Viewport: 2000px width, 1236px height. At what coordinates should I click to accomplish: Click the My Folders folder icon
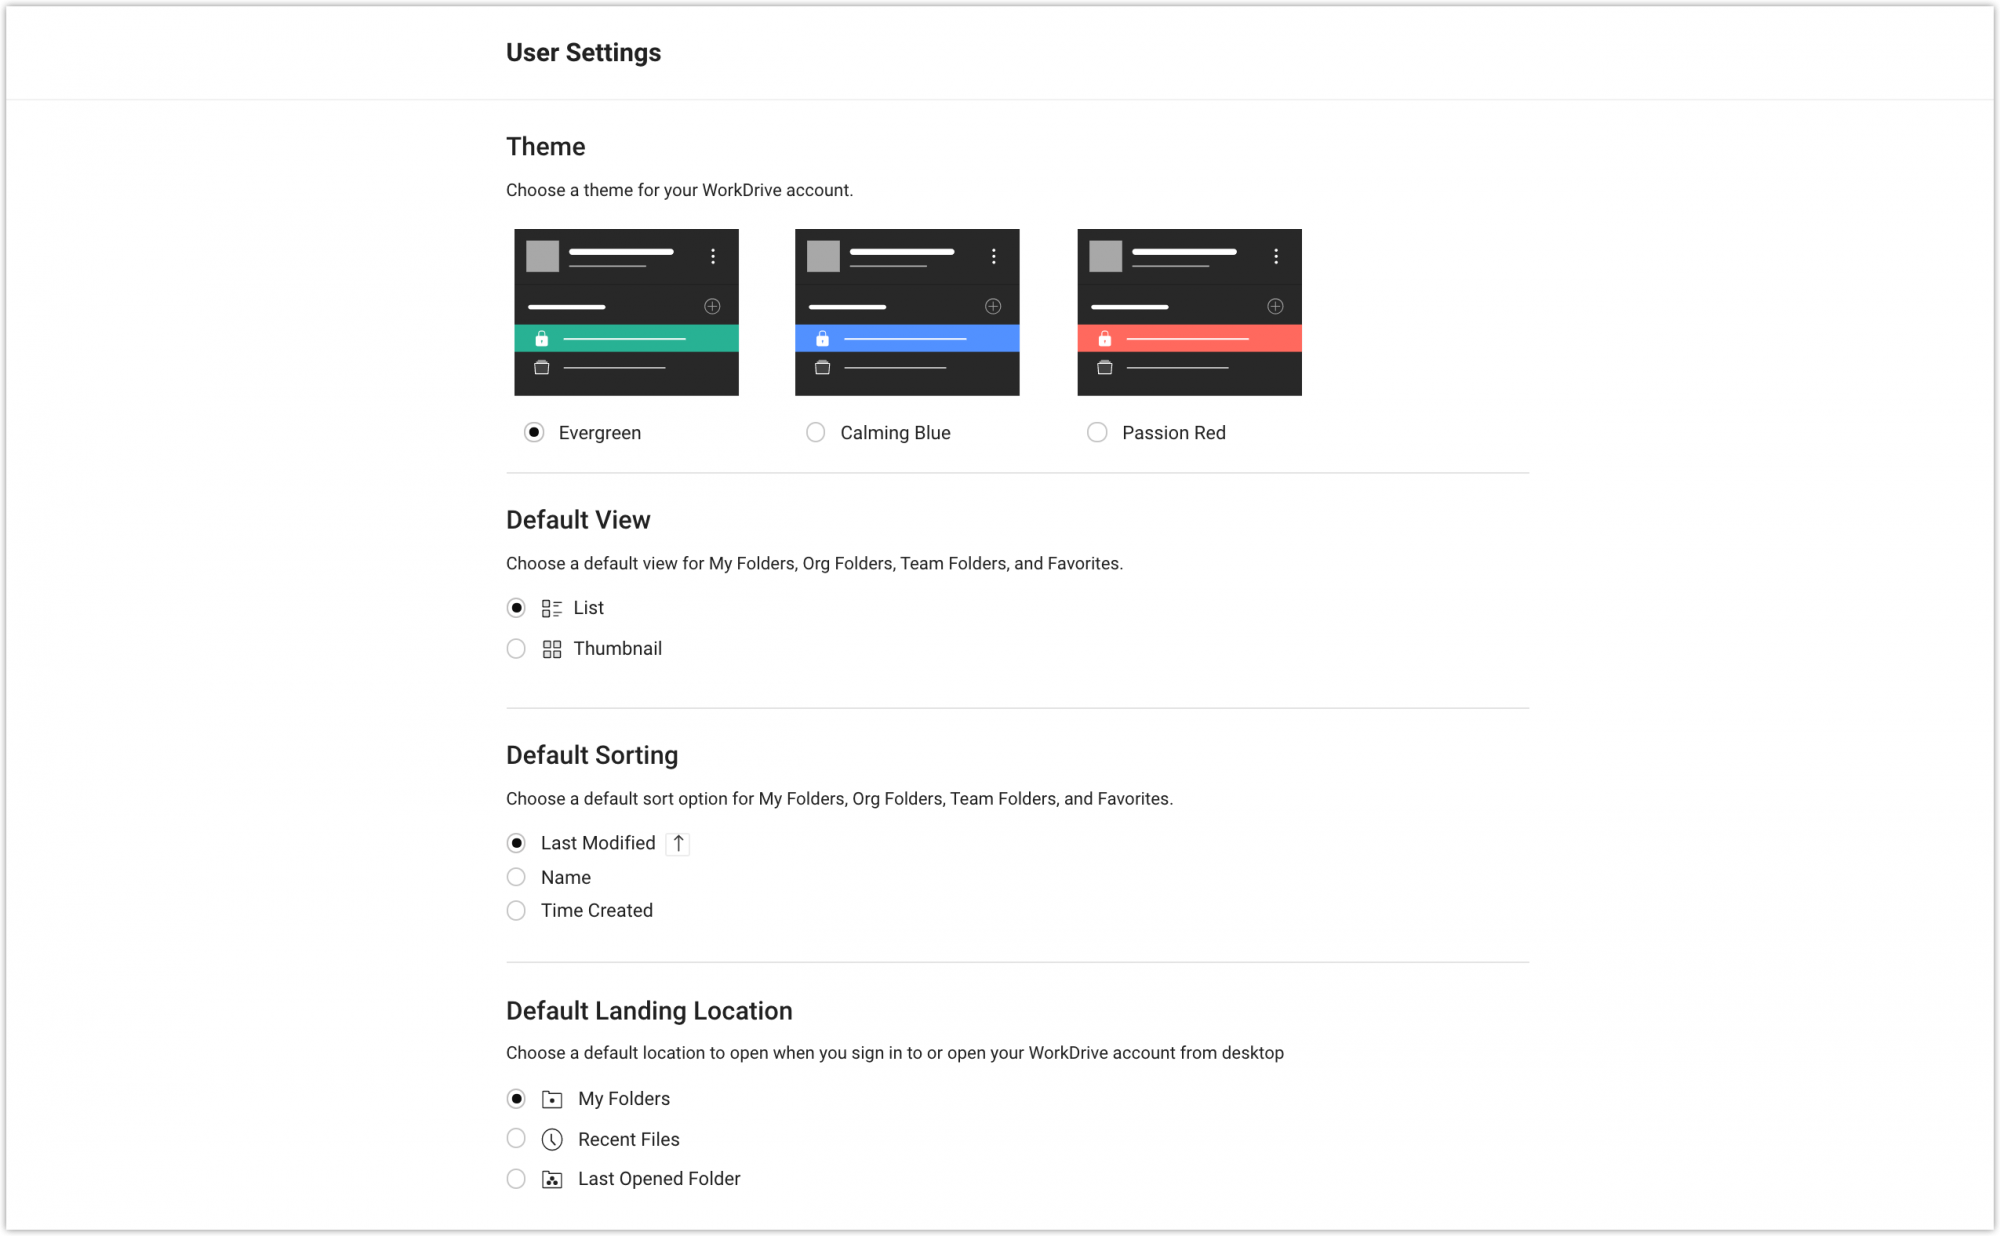click(x=551, y=1098)
